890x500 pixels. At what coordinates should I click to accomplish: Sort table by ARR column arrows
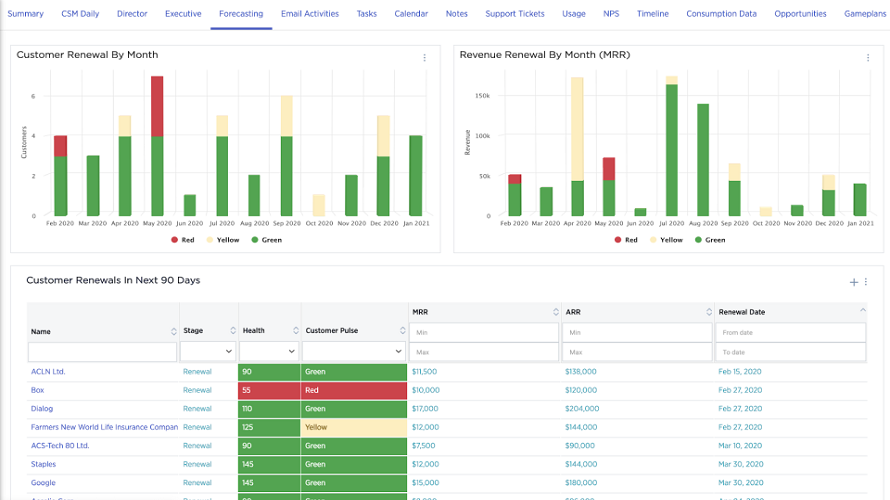709,312
